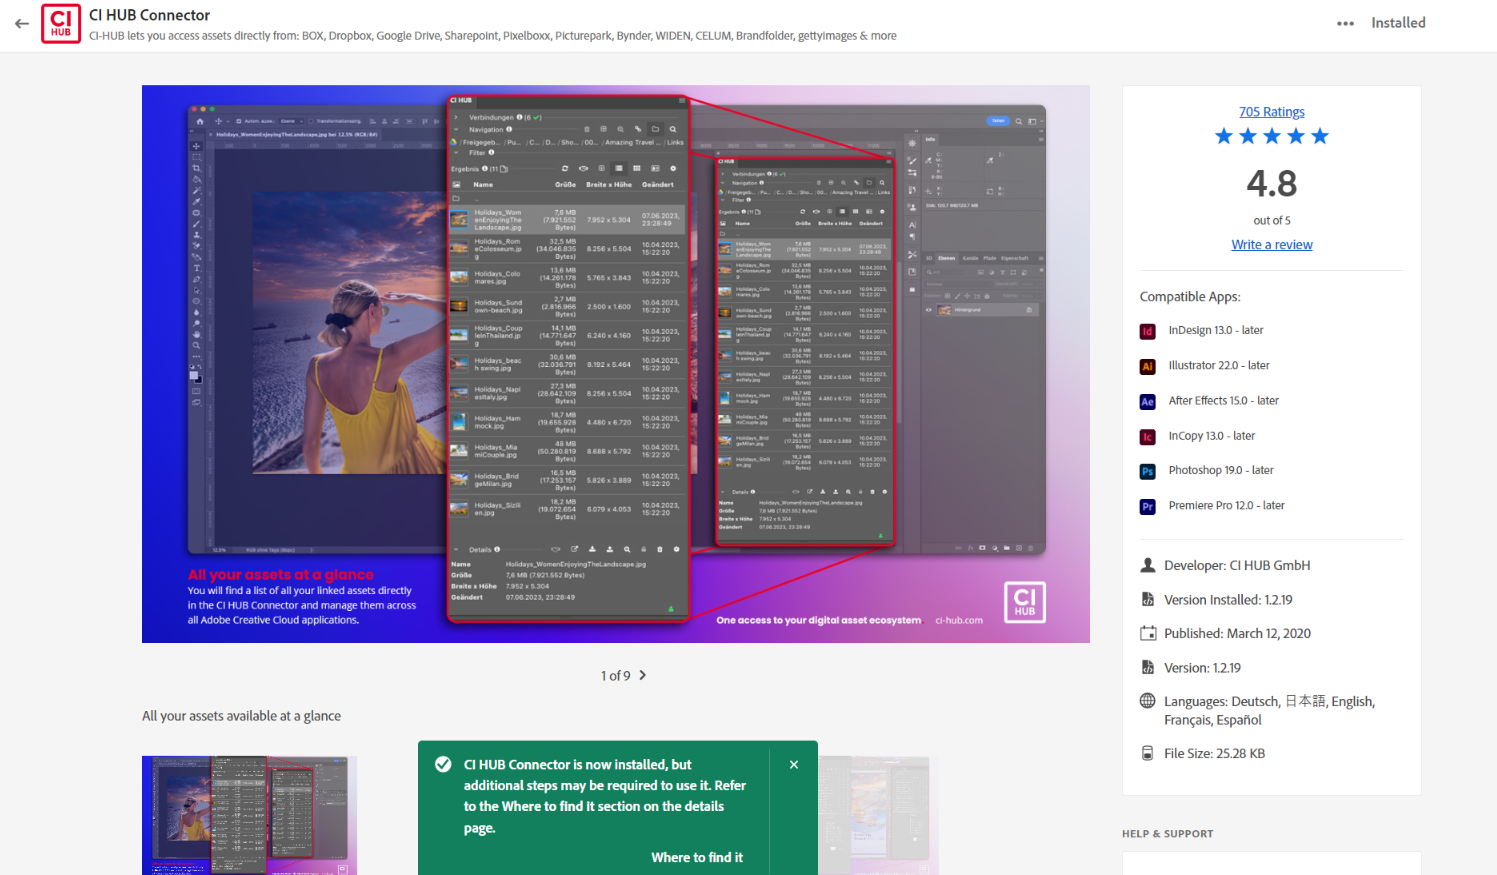Click Published: March 12, 2020 text

1237,633
